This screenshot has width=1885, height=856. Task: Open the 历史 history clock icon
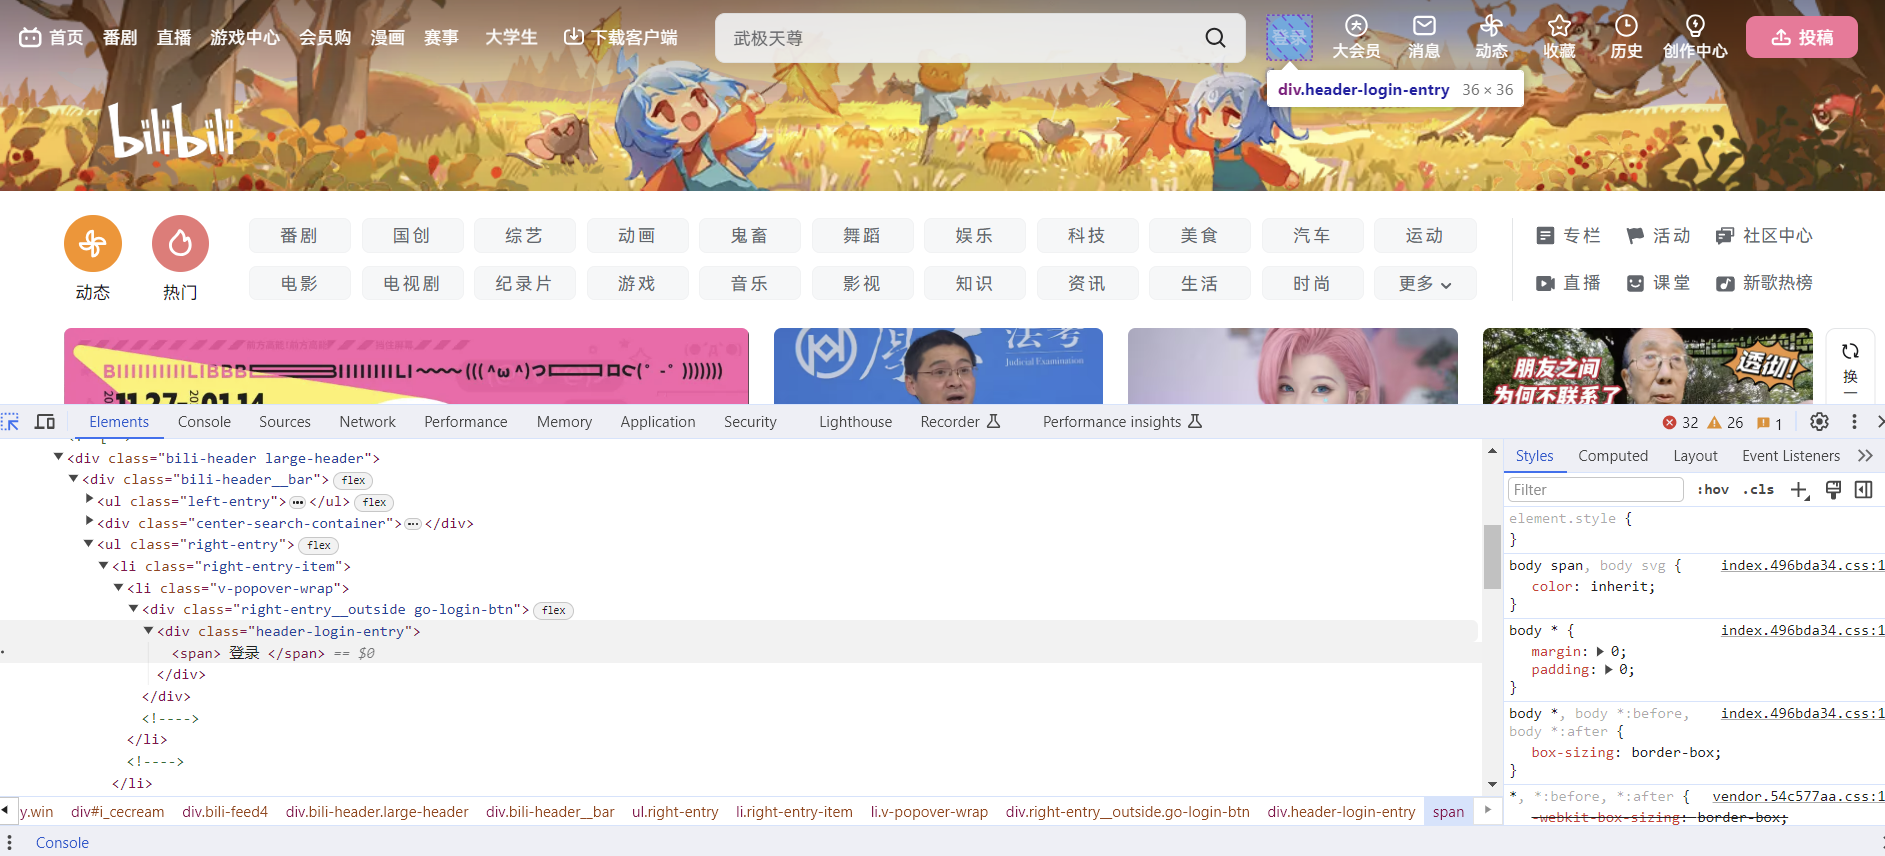[x=1627, y=37]
